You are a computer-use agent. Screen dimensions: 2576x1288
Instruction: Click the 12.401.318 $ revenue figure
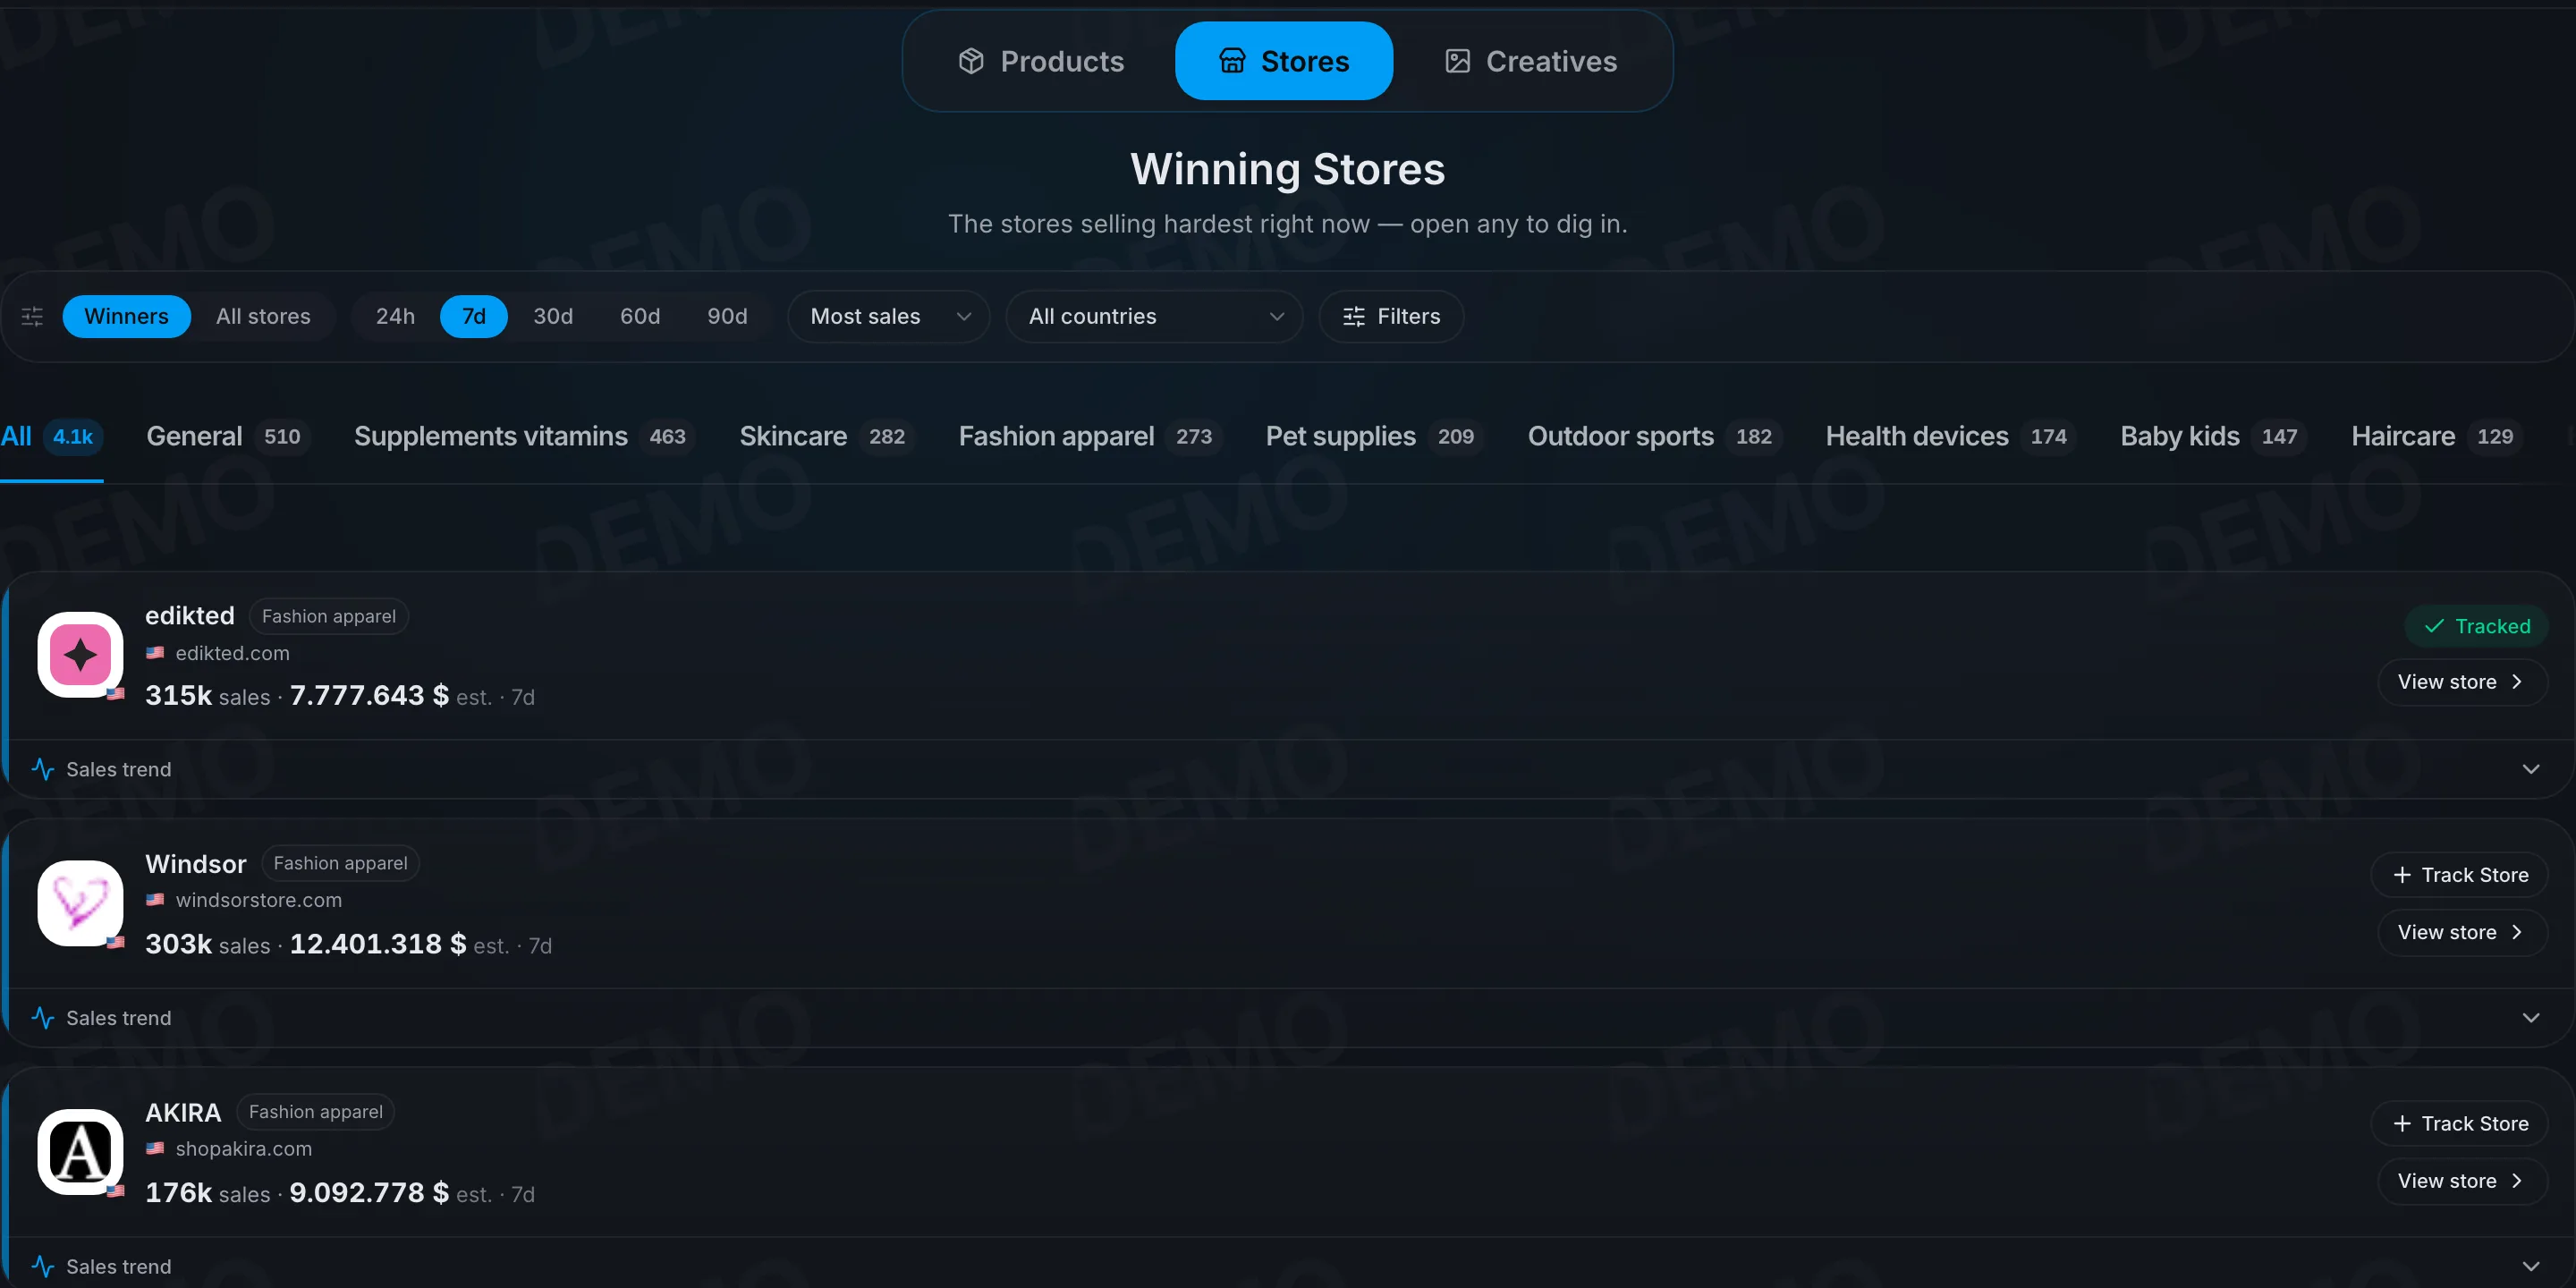click(378, 943)
